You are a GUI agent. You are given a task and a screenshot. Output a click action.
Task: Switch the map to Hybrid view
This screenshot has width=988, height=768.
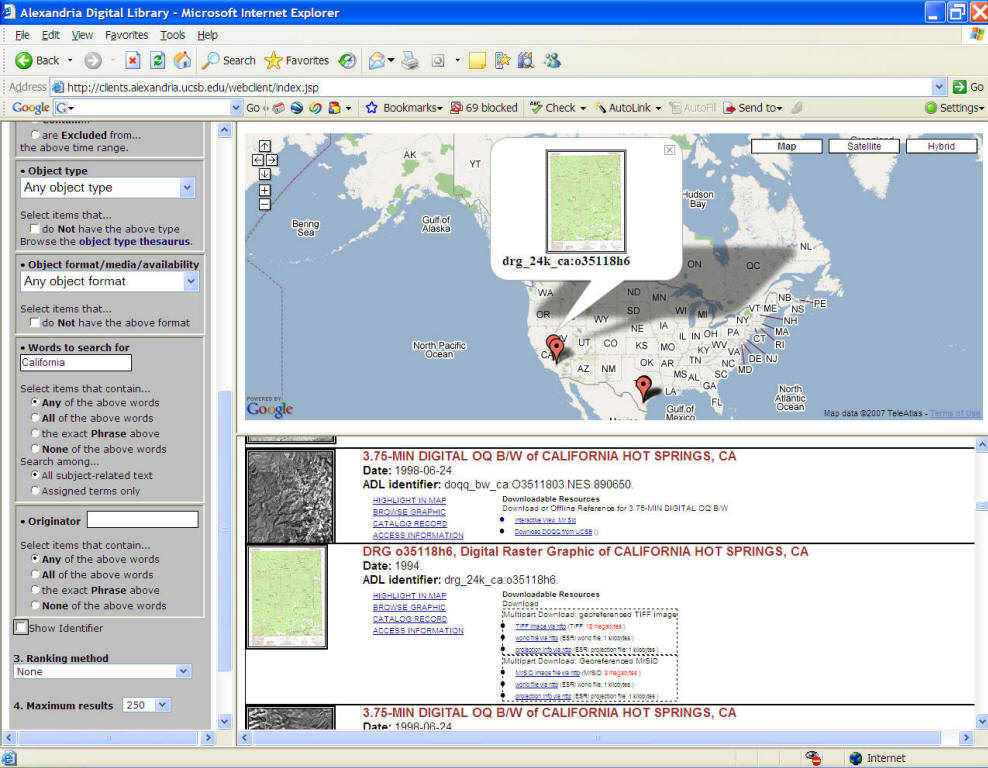click(x=941, y=146)
